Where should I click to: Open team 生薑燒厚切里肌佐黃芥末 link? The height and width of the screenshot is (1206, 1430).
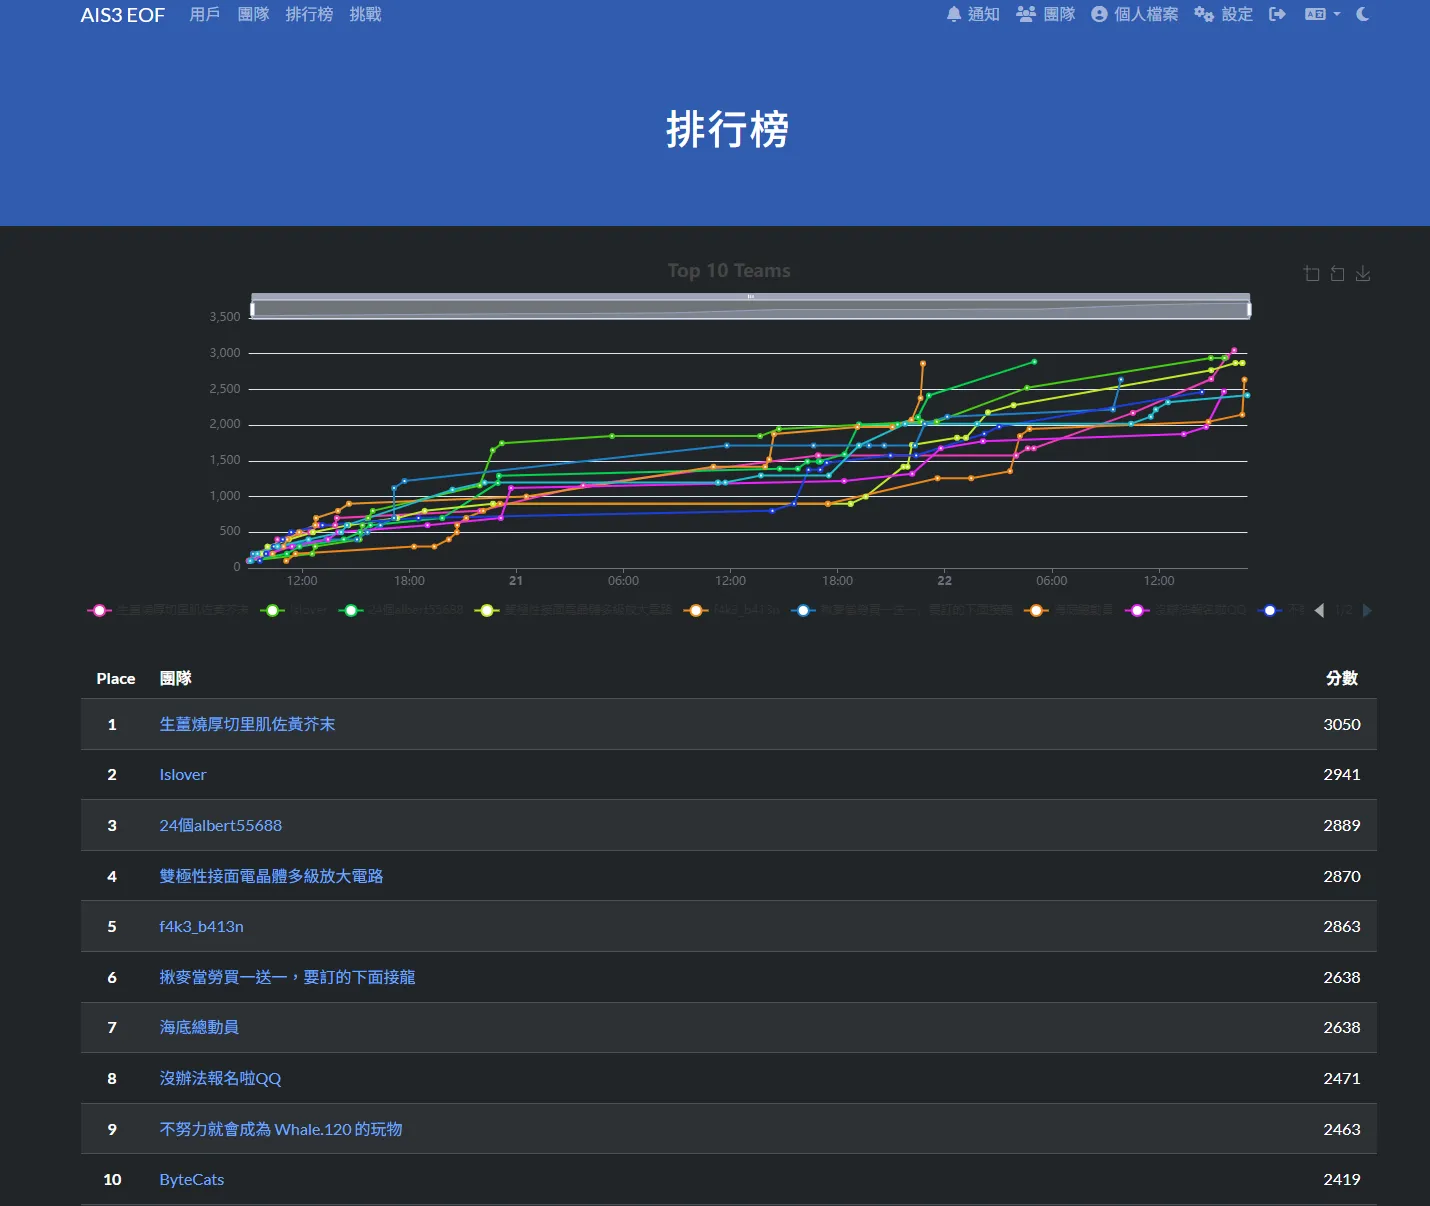[x=247, y=724]
